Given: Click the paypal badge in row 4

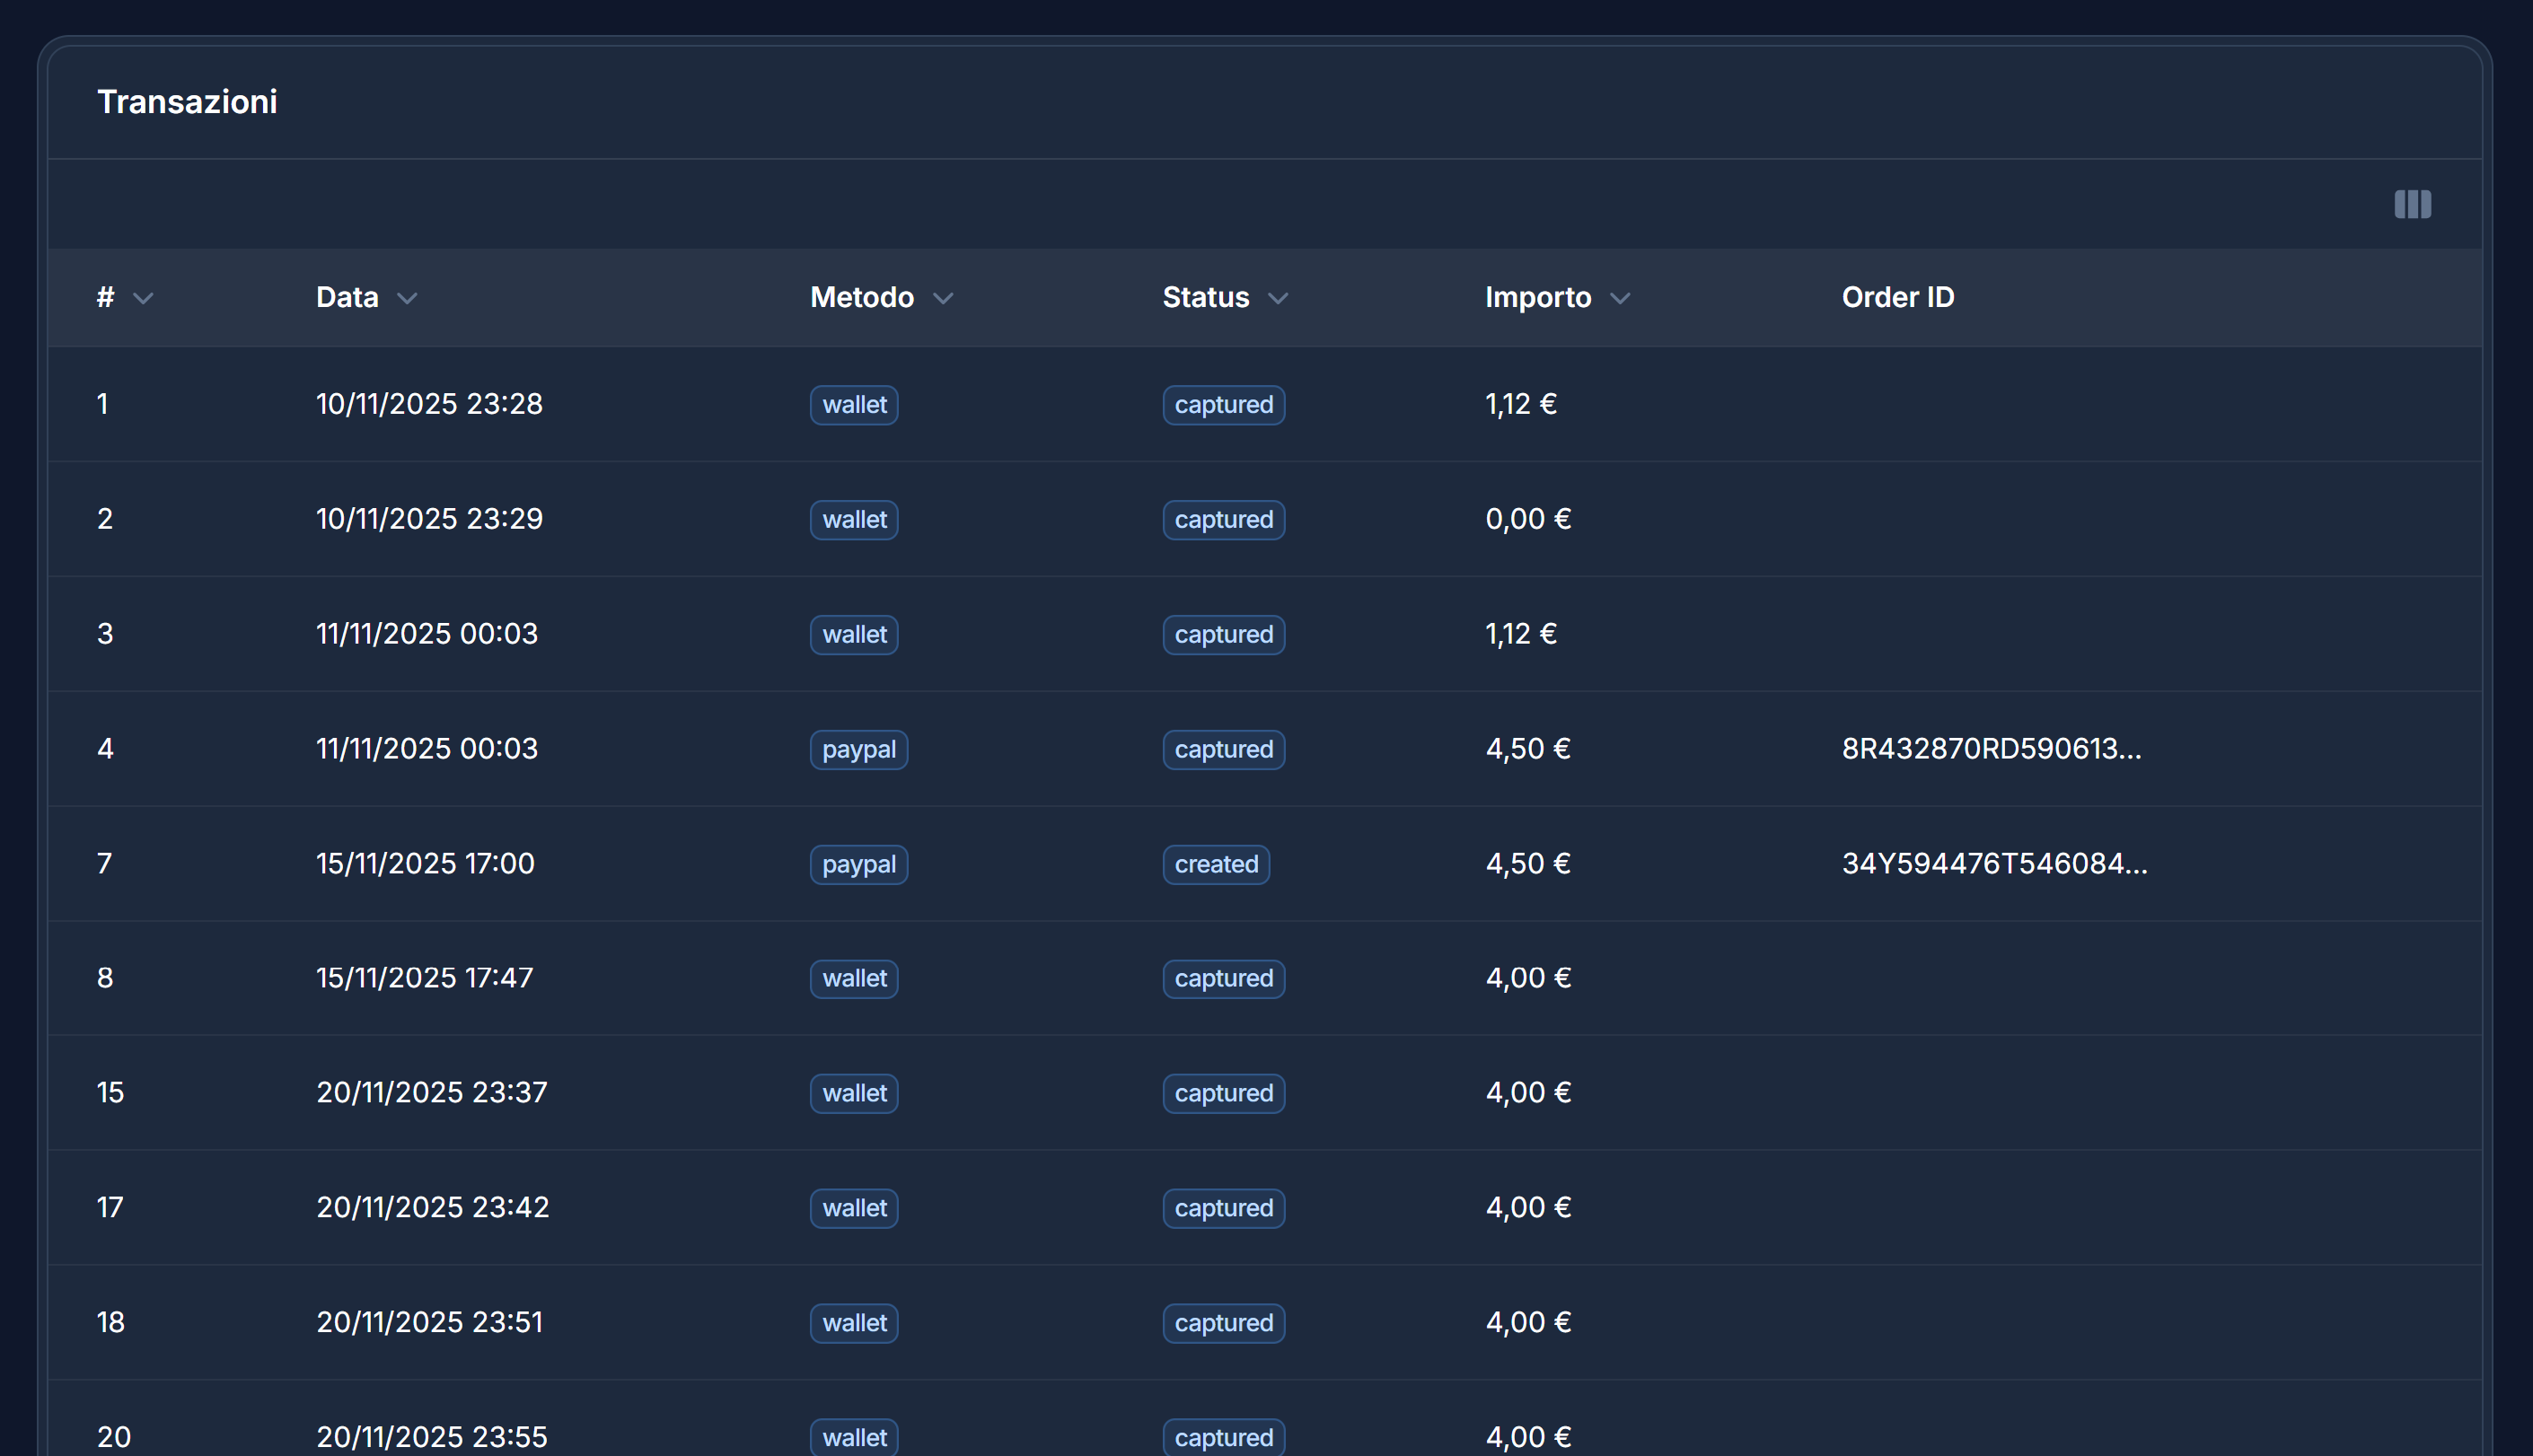Looking at the screenshot, I should 858,749.
